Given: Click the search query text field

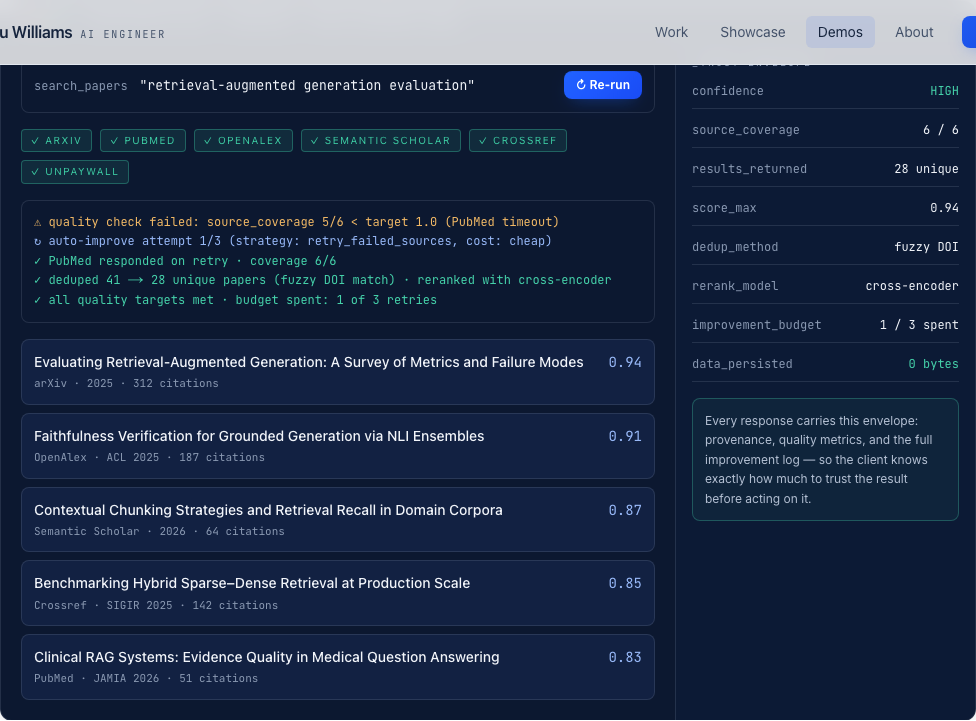Looking at the screenshot, I should (307, 85).
